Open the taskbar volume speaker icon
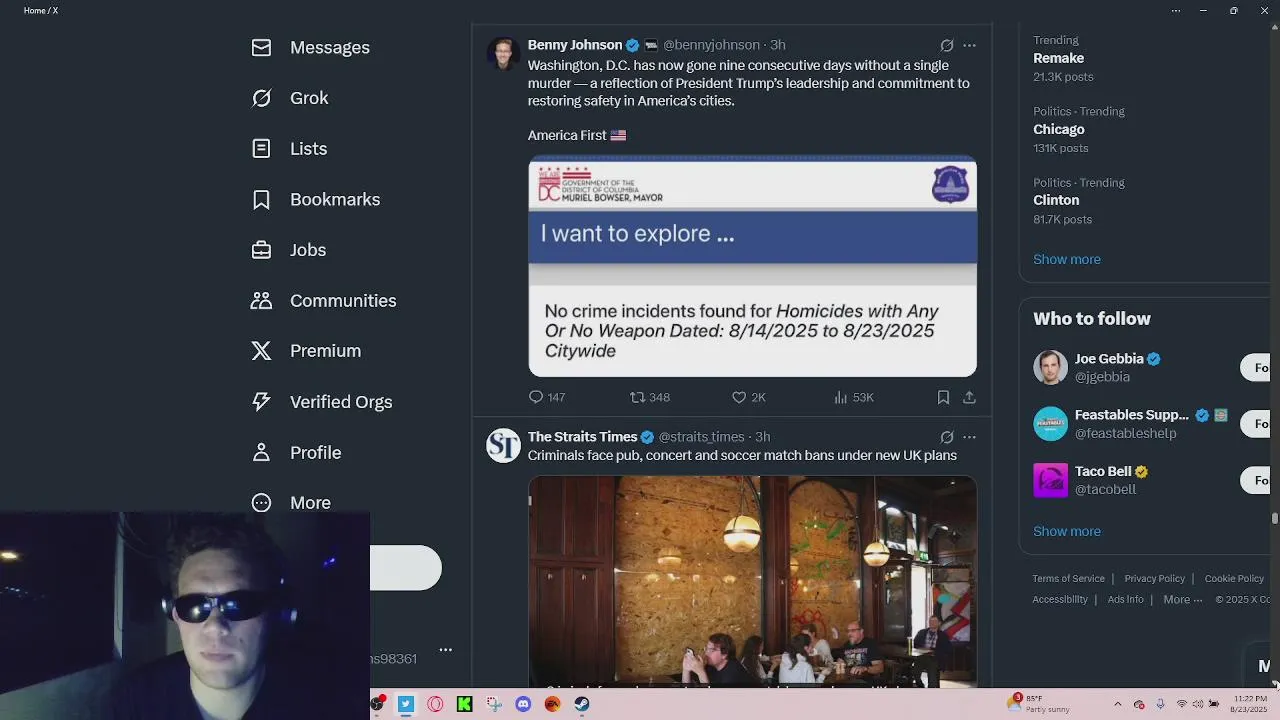This screenshot has width=1280, height=720. [1198, 704]
